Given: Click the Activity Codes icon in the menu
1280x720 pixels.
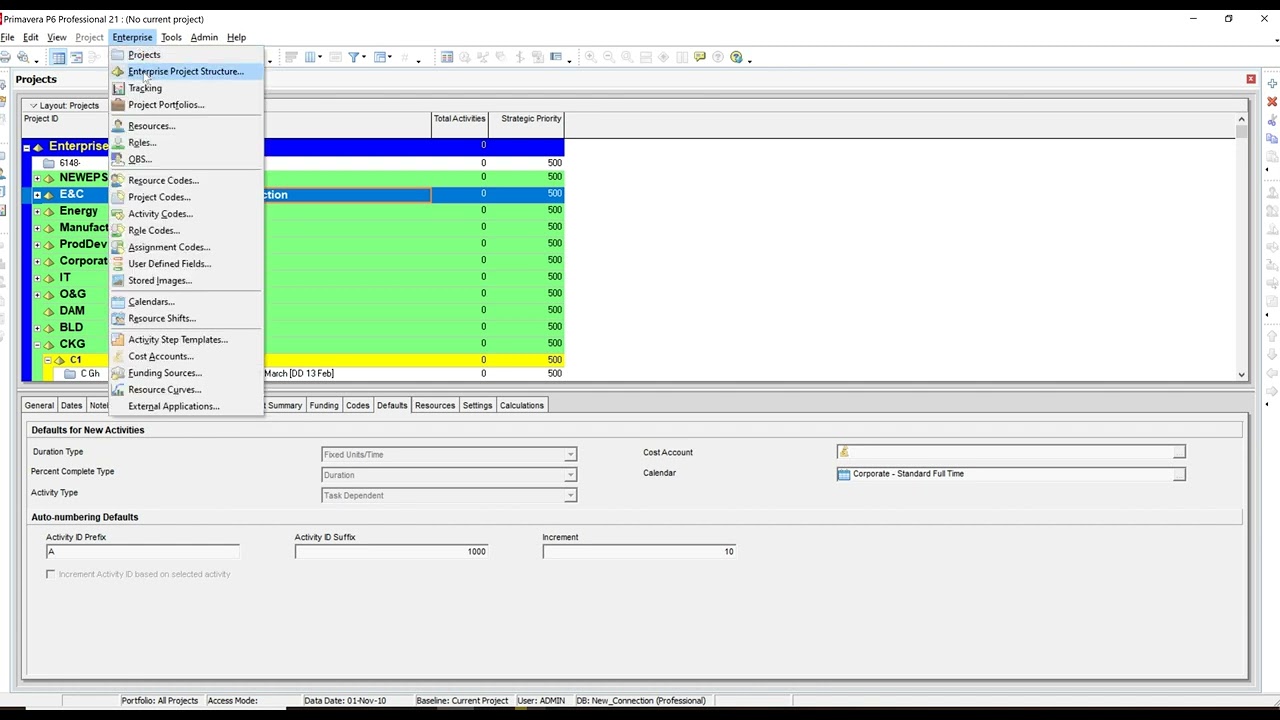Looking at the screenshot, I should [x=118, y=214].
